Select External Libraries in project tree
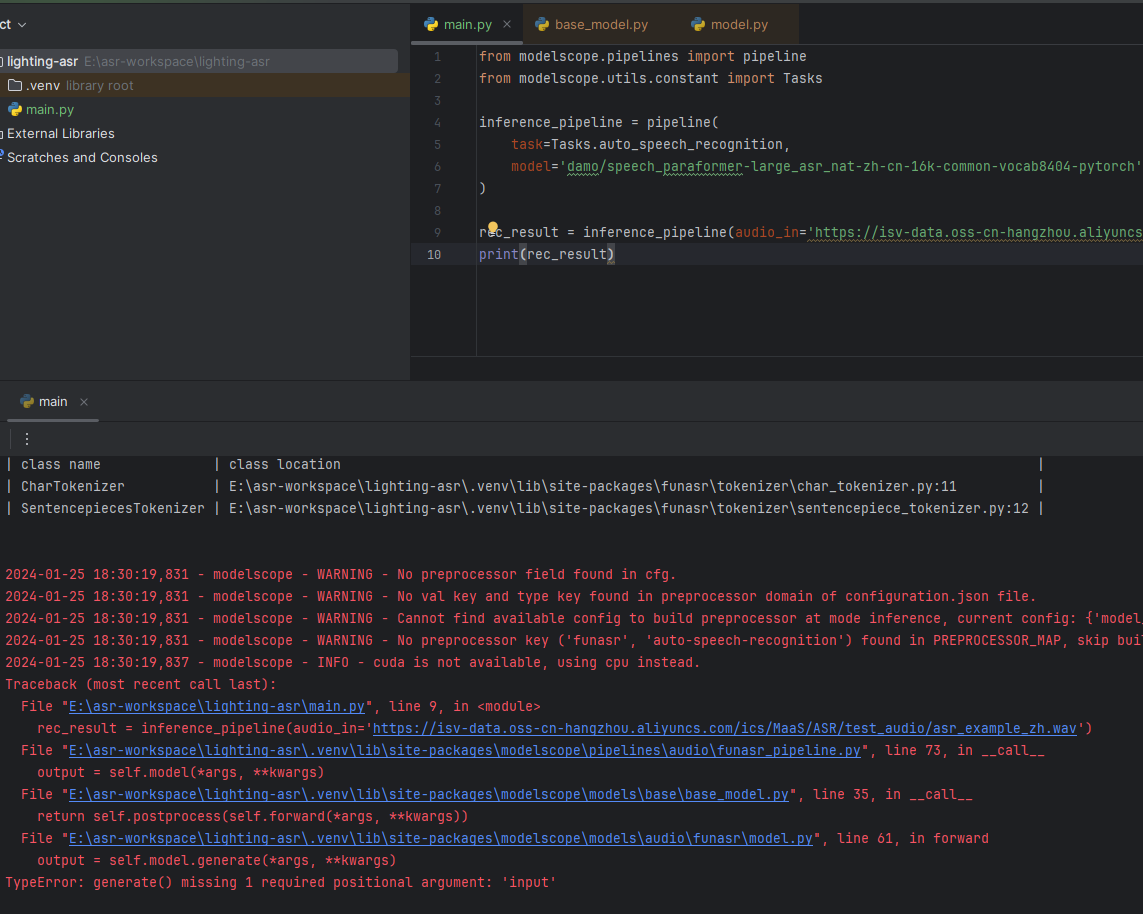The image size is (1143, 914). click(61, 133)
